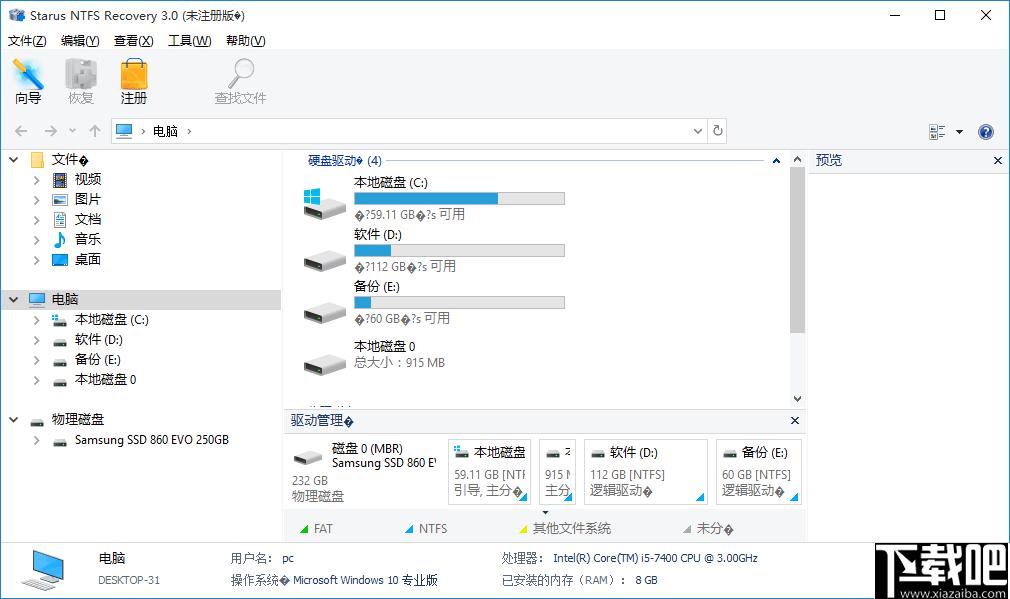Click the NTFS legend entry

coord(426,529)
